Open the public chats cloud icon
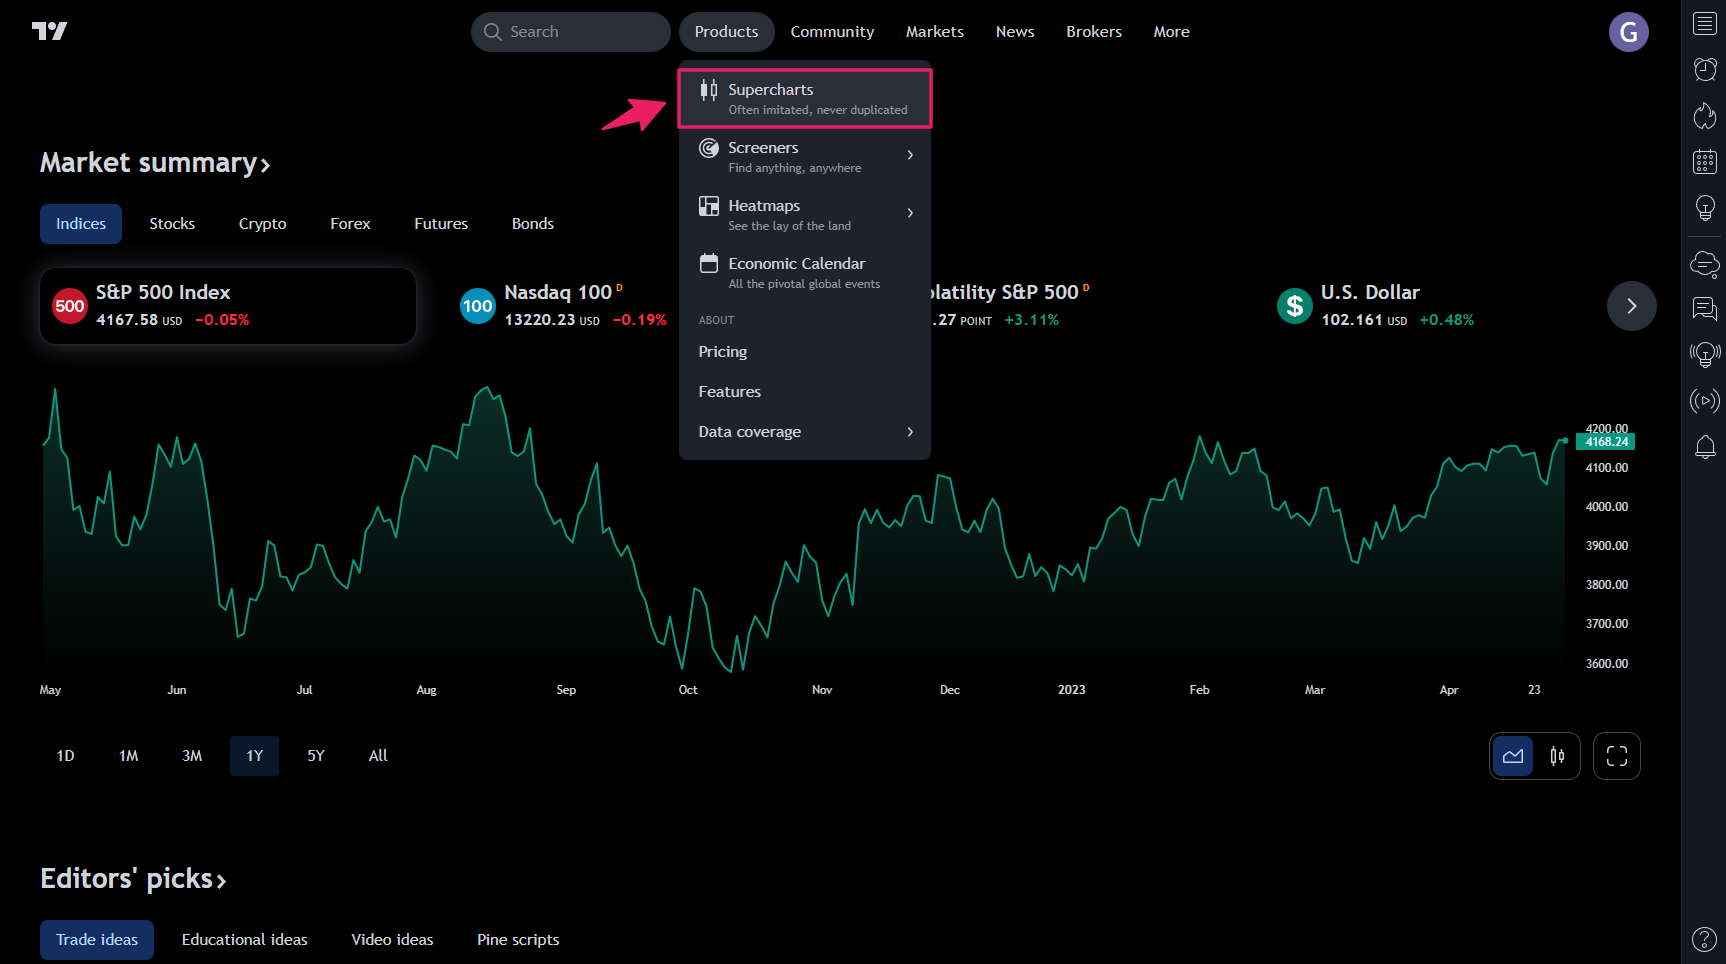The width and height of the screenshot is (1726, 964). [1705, 264]
